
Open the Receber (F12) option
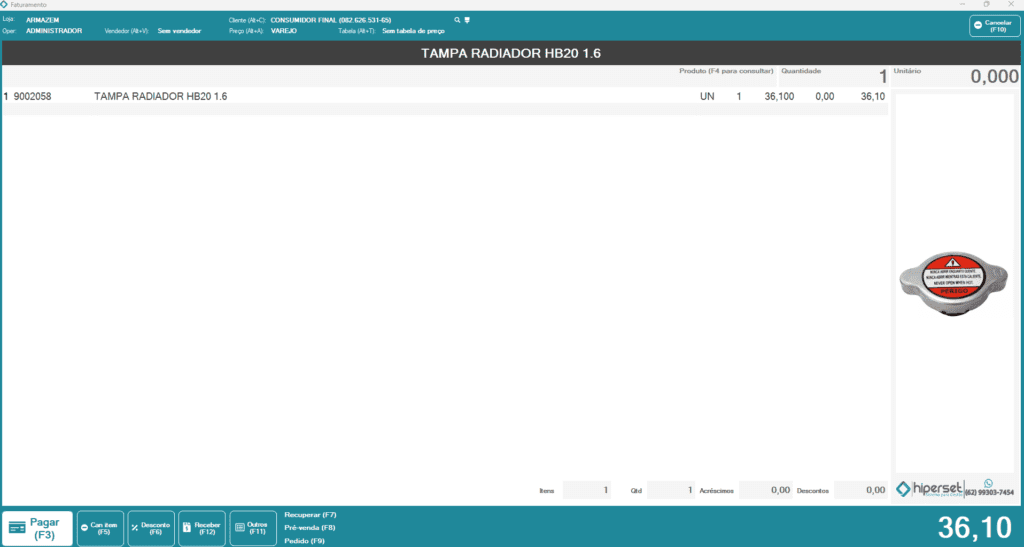point(201,528)
